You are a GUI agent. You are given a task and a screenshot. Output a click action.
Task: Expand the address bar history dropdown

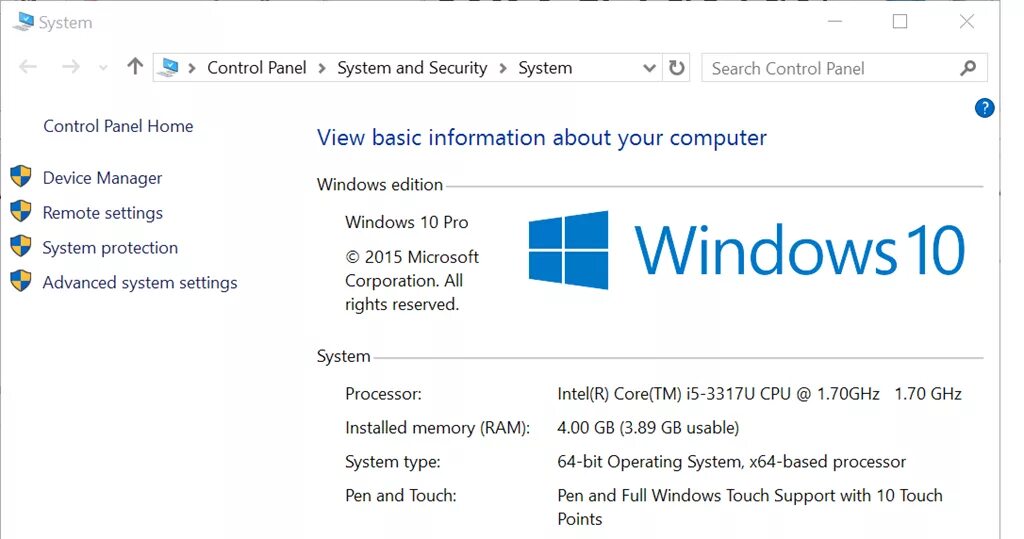(x=649, y=68)
